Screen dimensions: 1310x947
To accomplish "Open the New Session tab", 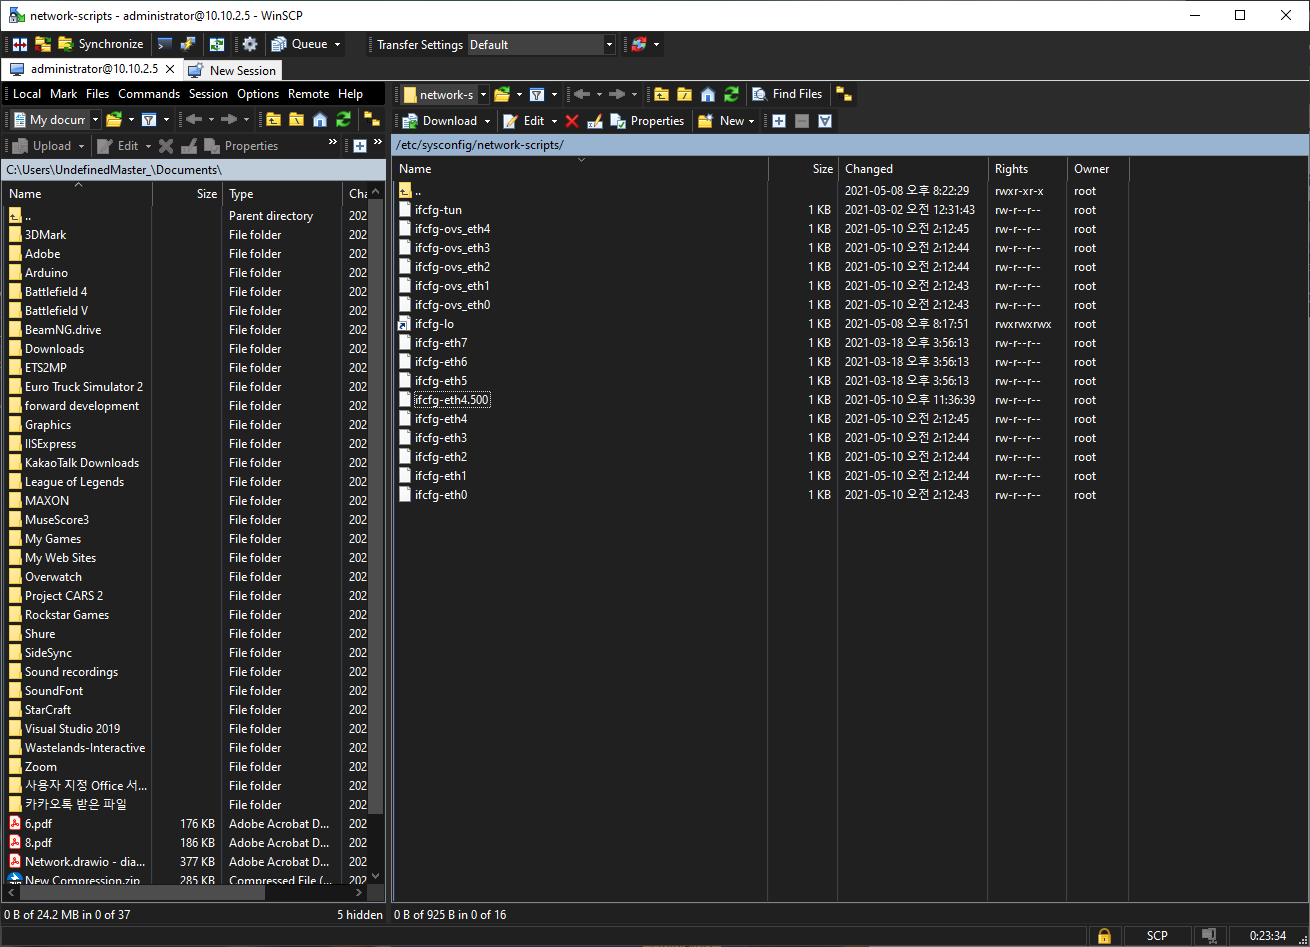I will pyautogui.click(x=232, y=70).
